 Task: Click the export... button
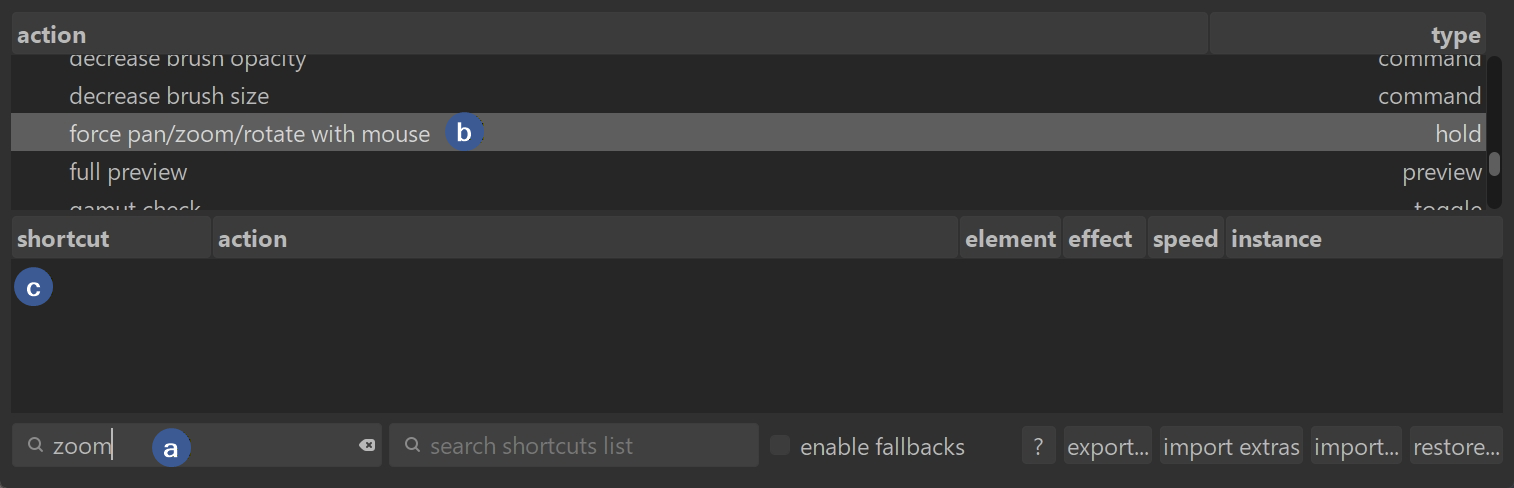1107,446
